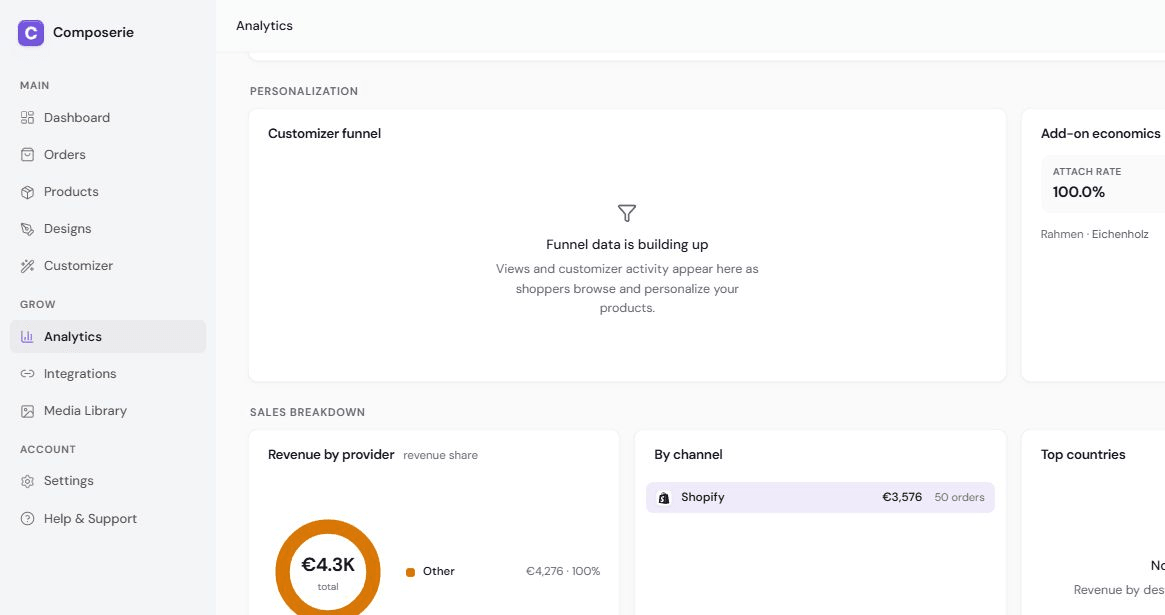Click the Revenue by provider heading
The height and width of the screenshot is (615, 1165).
[x=331, y=455]
